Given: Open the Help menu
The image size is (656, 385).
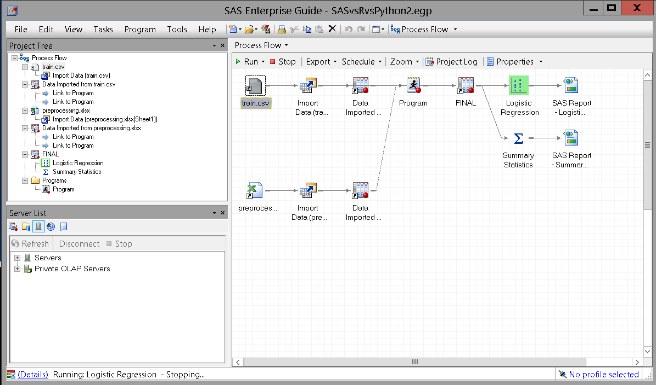Looking at the screenshot, I should (207, 29).
